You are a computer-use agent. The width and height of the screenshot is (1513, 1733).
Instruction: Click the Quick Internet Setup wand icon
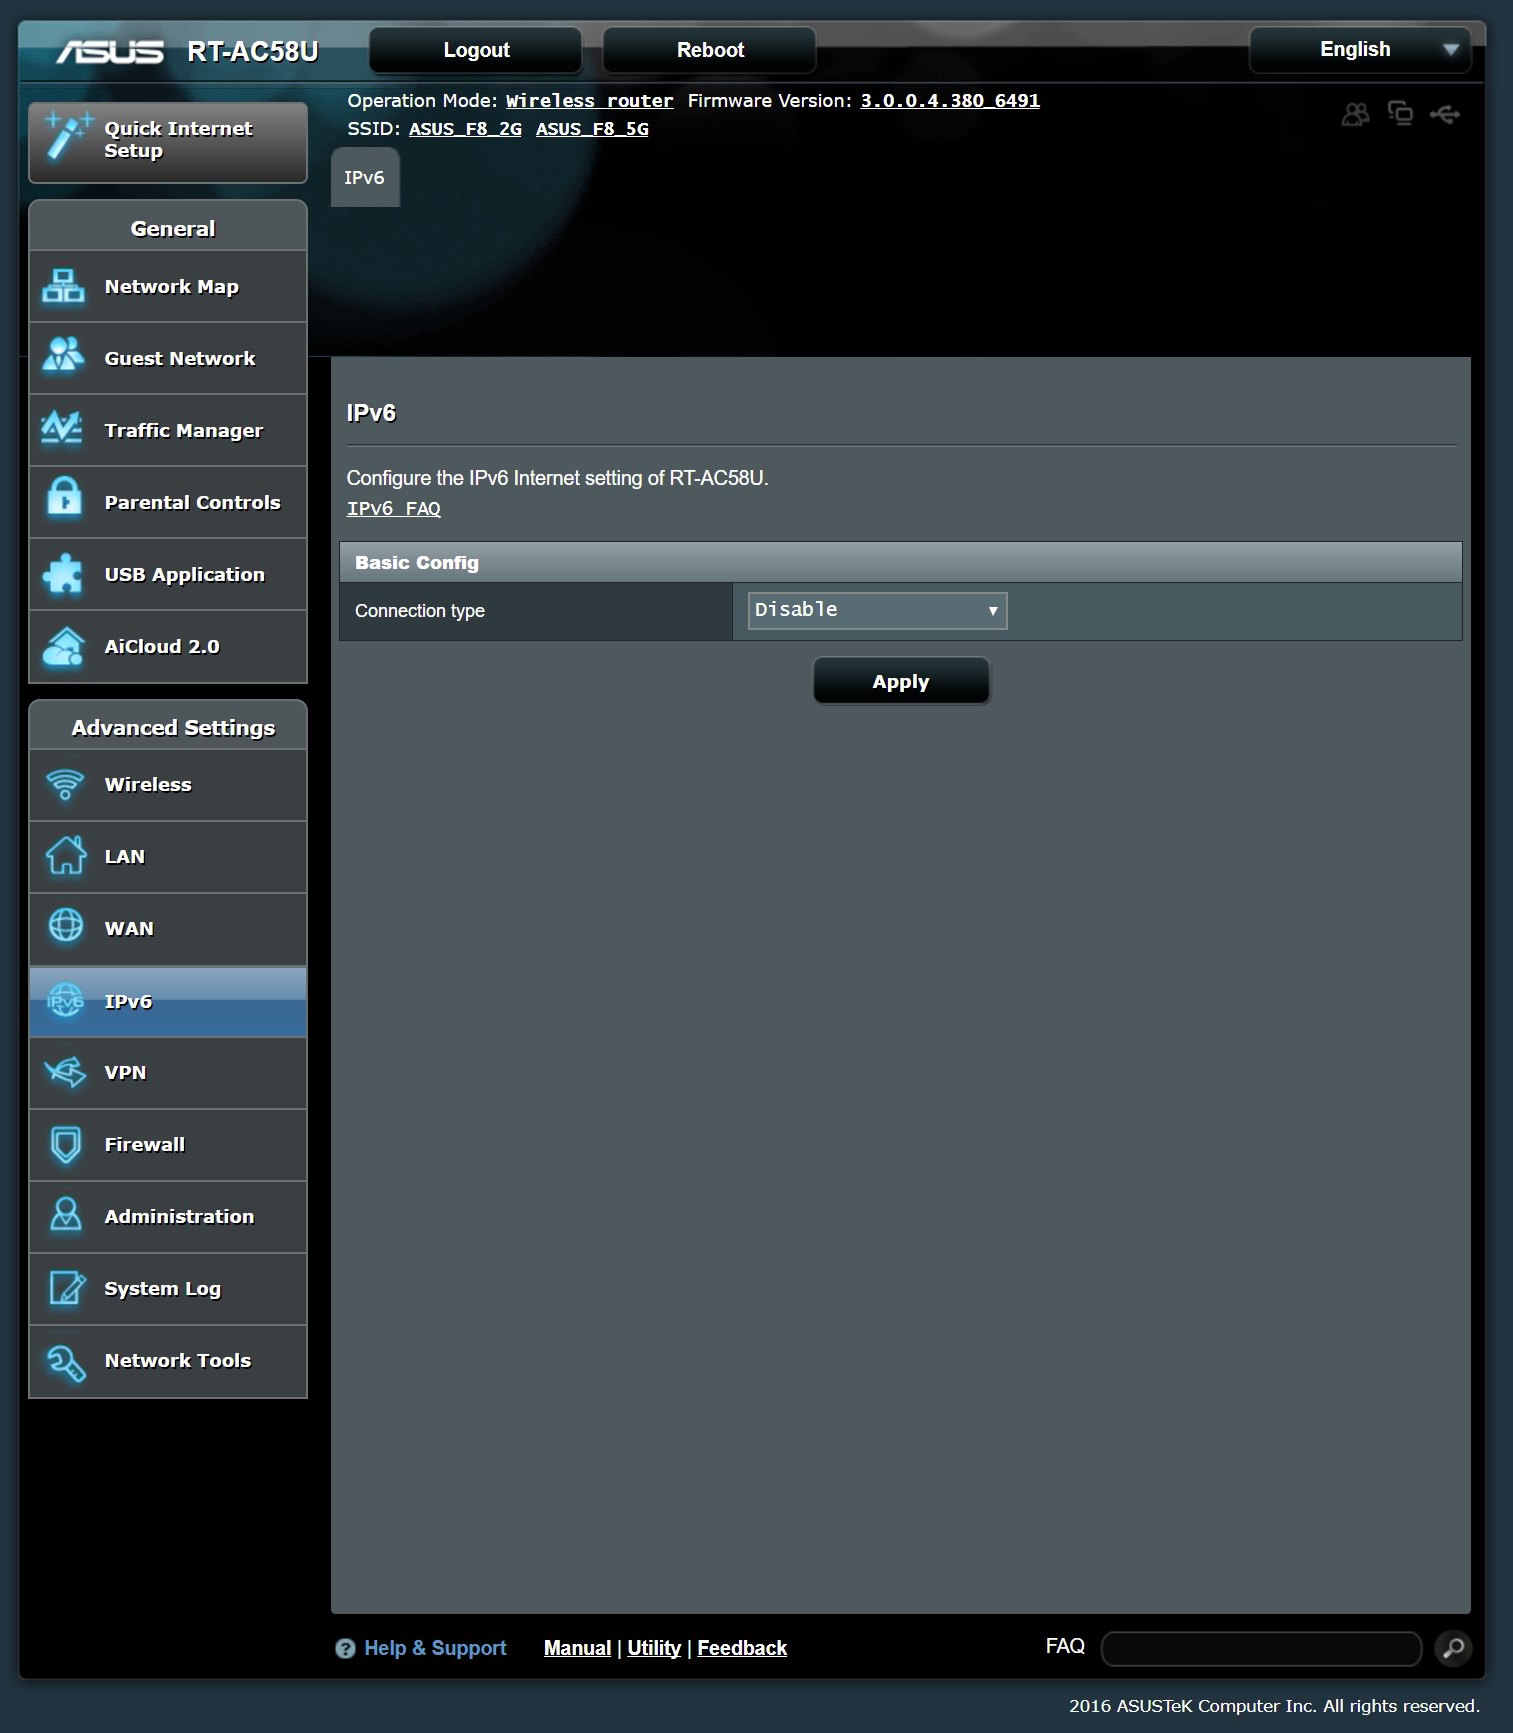pos(68,137)
